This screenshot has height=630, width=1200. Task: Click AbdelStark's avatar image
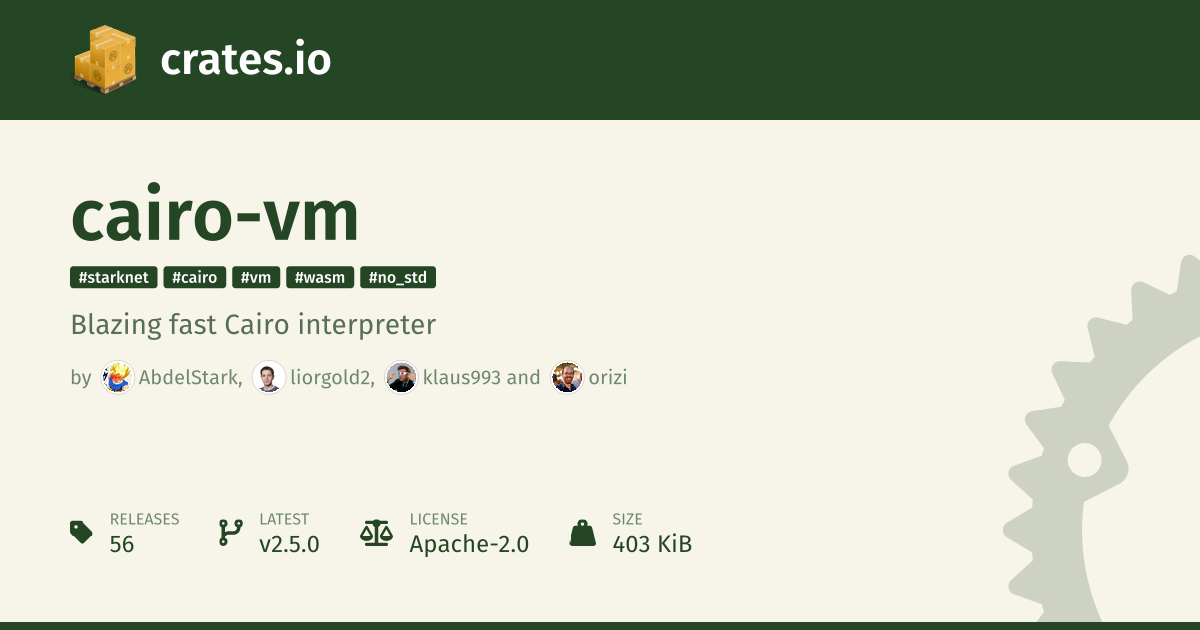[x=117, y=377]
